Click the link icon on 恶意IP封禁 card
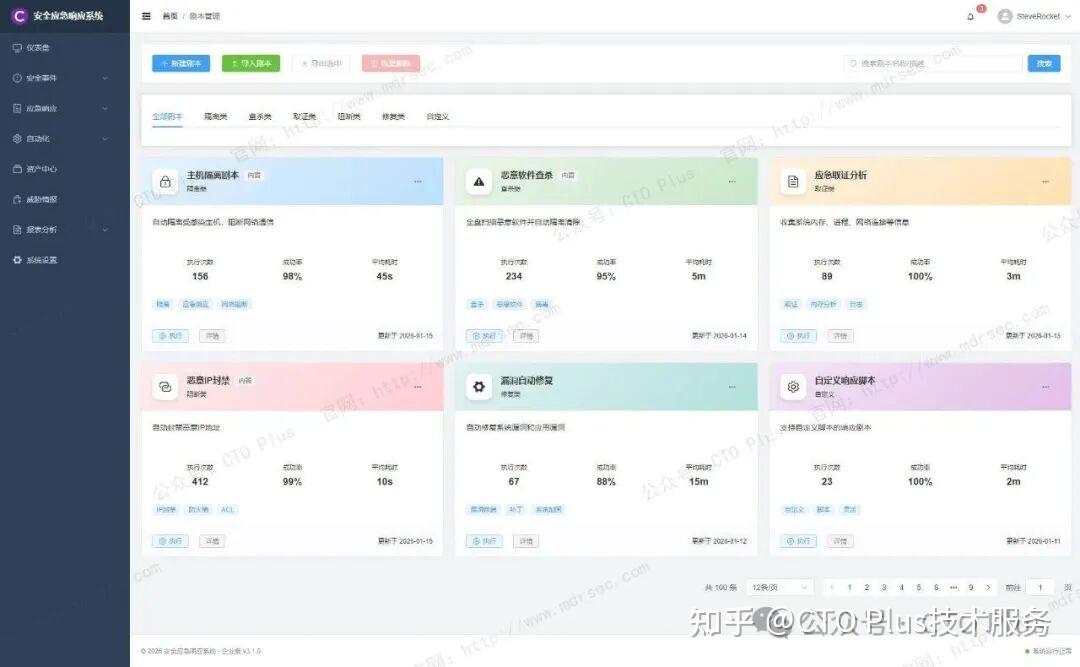 coord(165,387)
